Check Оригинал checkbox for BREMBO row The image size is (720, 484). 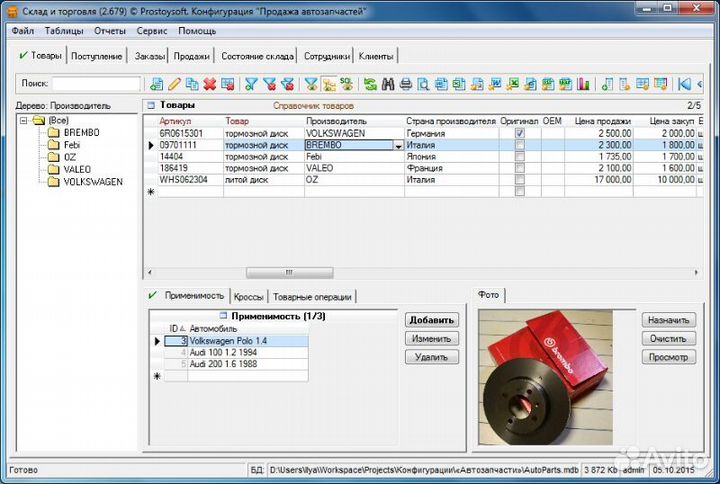[518, 145]
